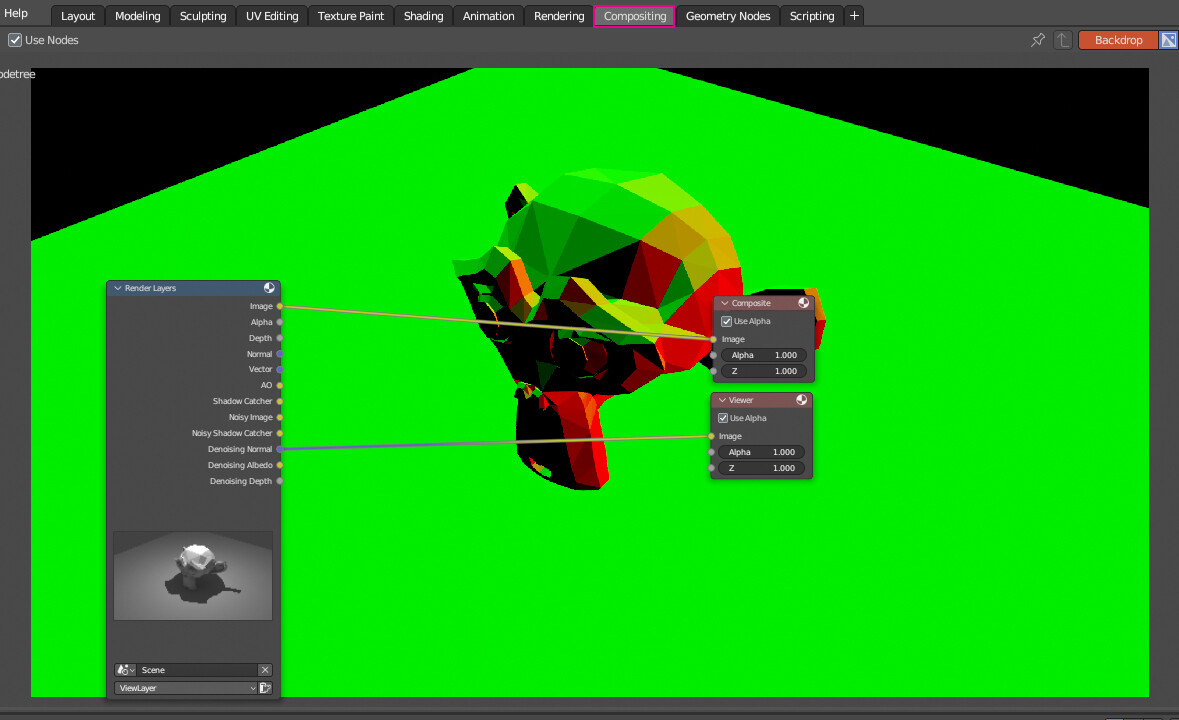Switch to the Scripting workspace tab
Screen dimensions: 1179x720
click(x=812, y=16)
